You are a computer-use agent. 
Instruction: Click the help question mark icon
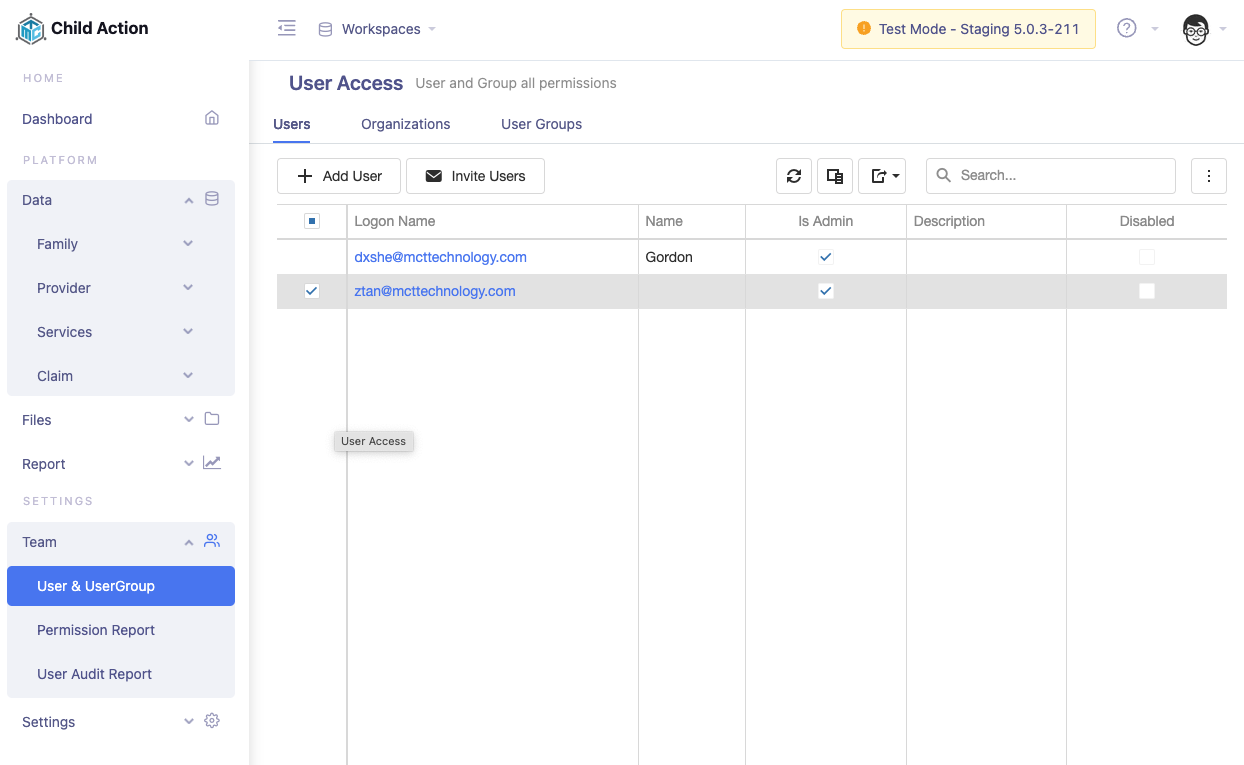(1127, 29)
